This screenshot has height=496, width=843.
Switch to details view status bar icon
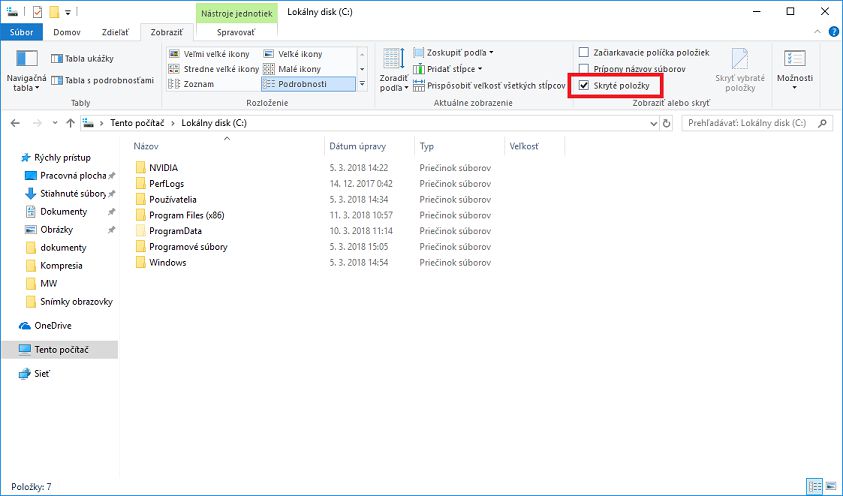(x=815, y=487)
